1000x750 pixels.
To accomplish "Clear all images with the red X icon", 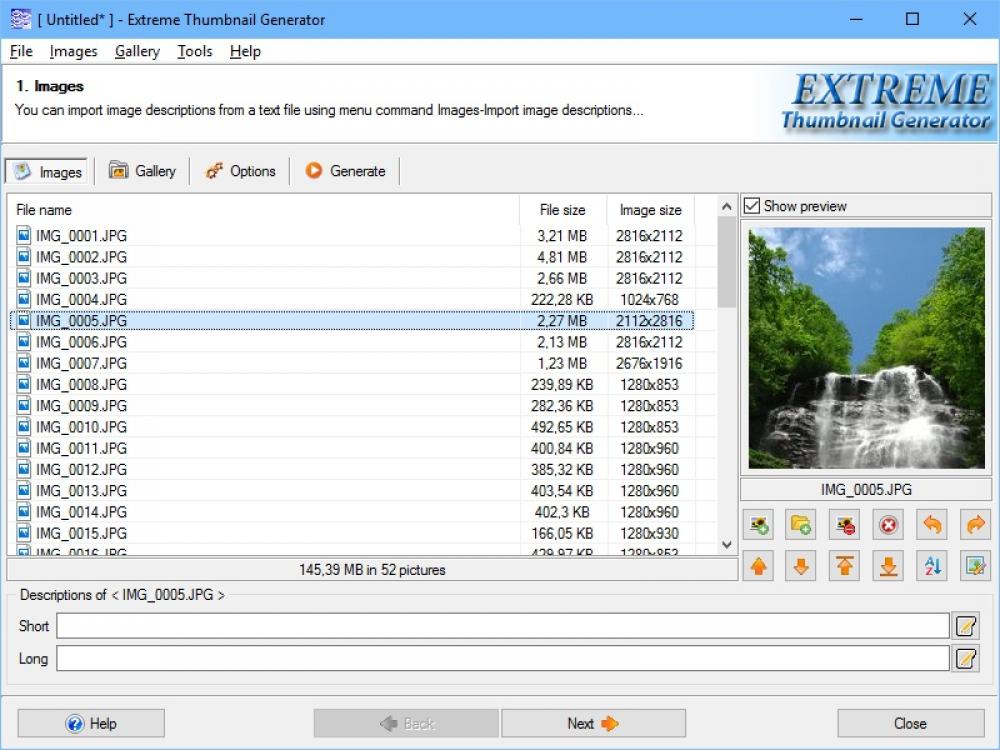I will click(x=888, y=524).
